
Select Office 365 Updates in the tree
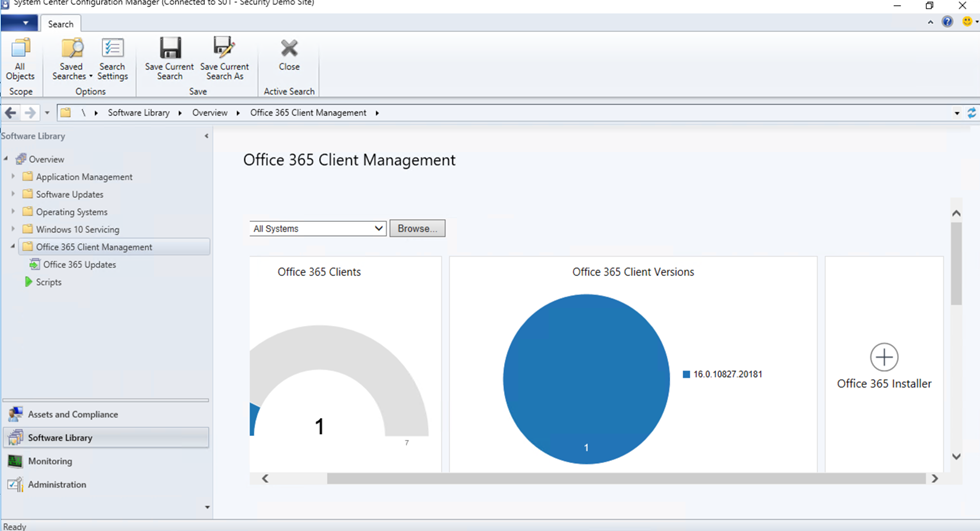tap(79, 265)
